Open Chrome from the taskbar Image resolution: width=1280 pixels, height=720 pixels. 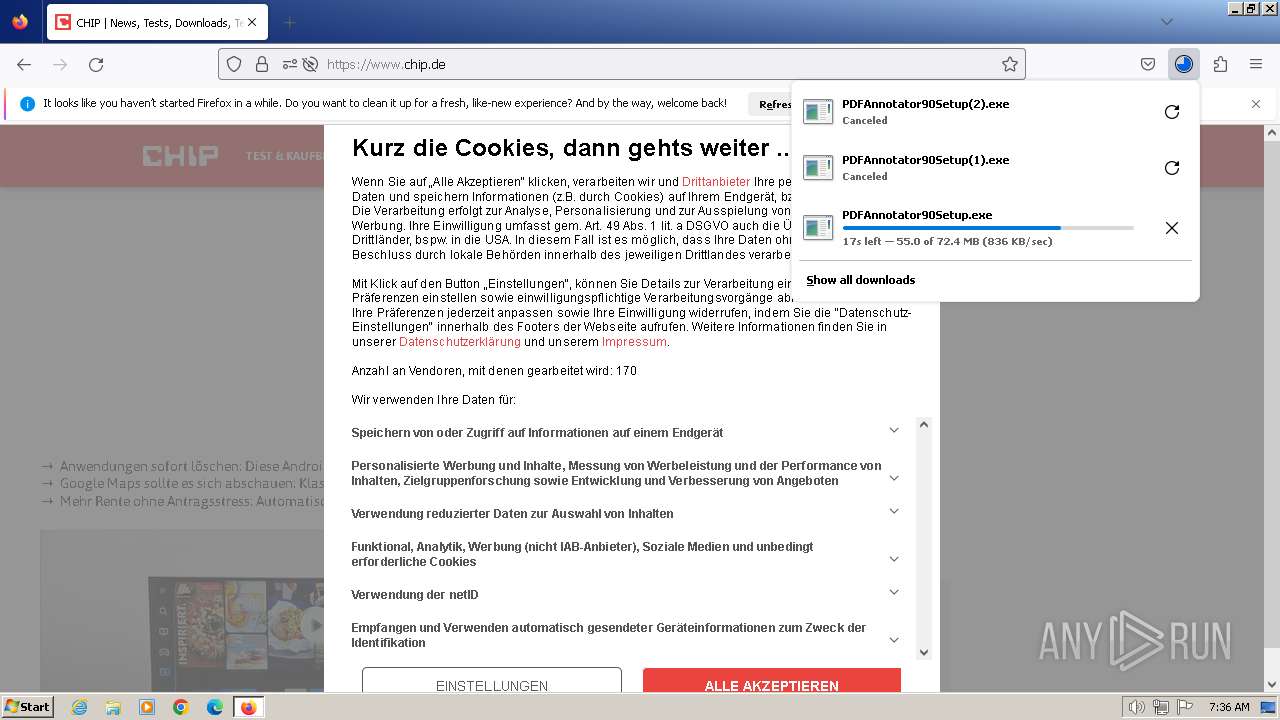(x=181, y=707)
